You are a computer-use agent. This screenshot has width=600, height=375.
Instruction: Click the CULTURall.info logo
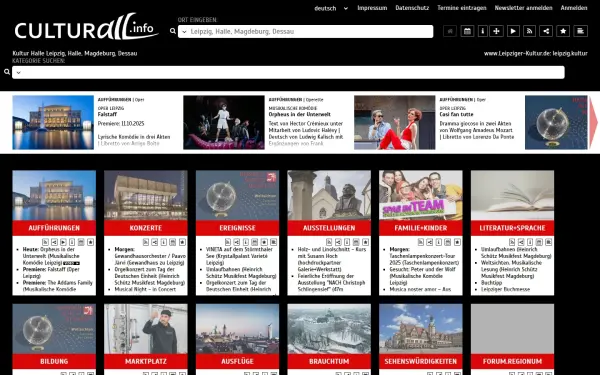[86, 28]
